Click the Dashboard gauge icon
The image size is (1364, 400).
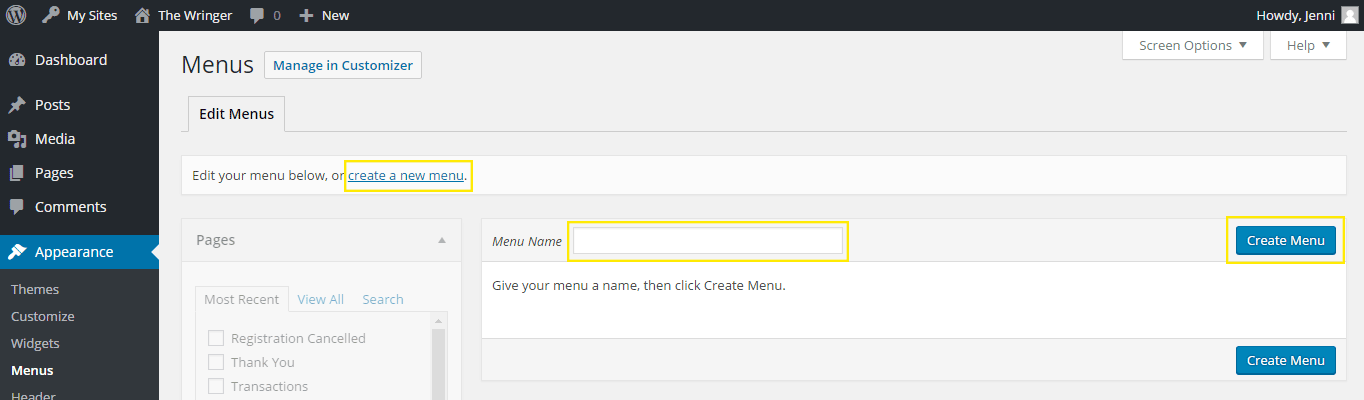(17, 60)
